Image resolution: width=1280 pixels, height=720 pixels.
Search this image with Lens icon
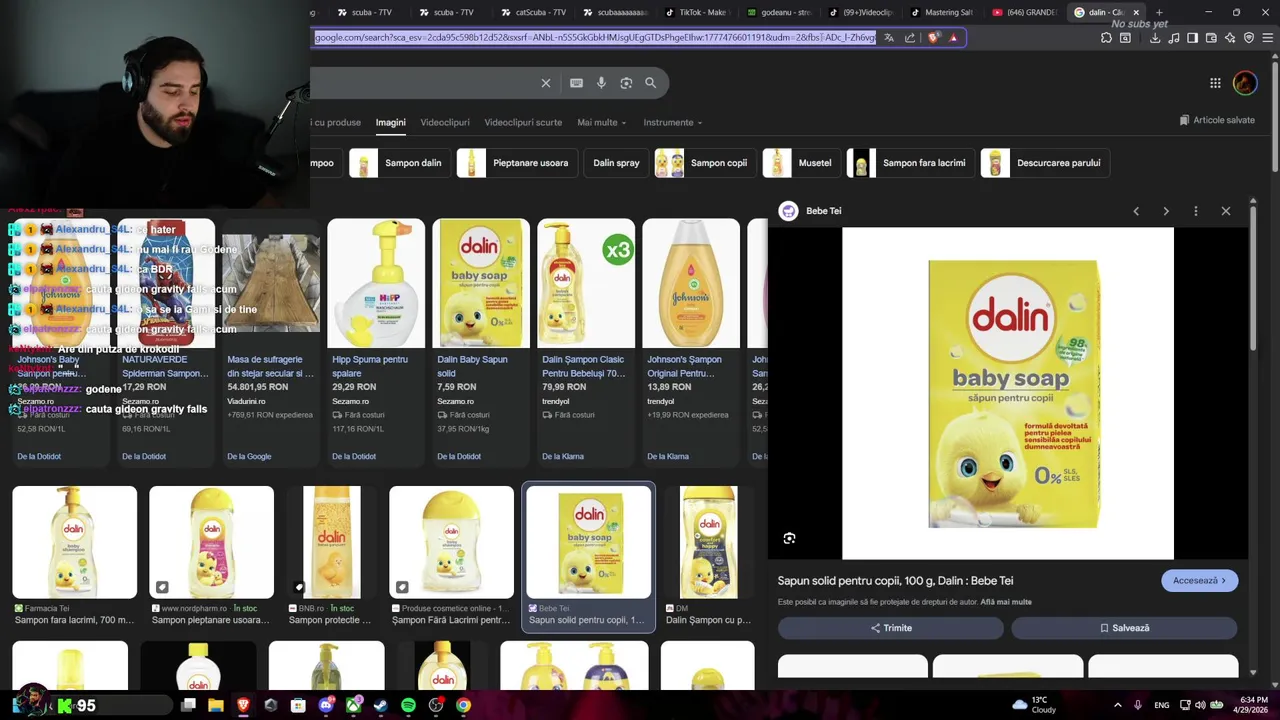790,539
